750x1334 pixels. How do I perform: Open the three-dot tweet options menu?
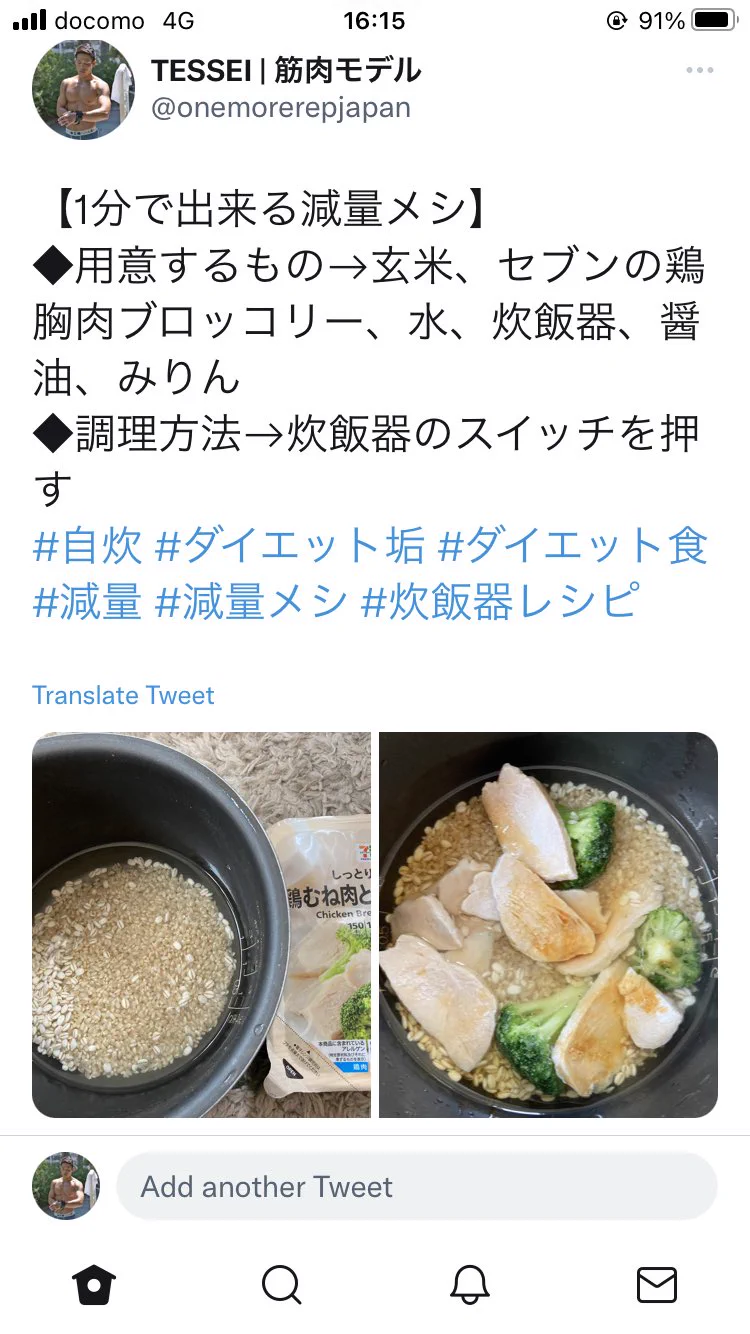point(700,71)
